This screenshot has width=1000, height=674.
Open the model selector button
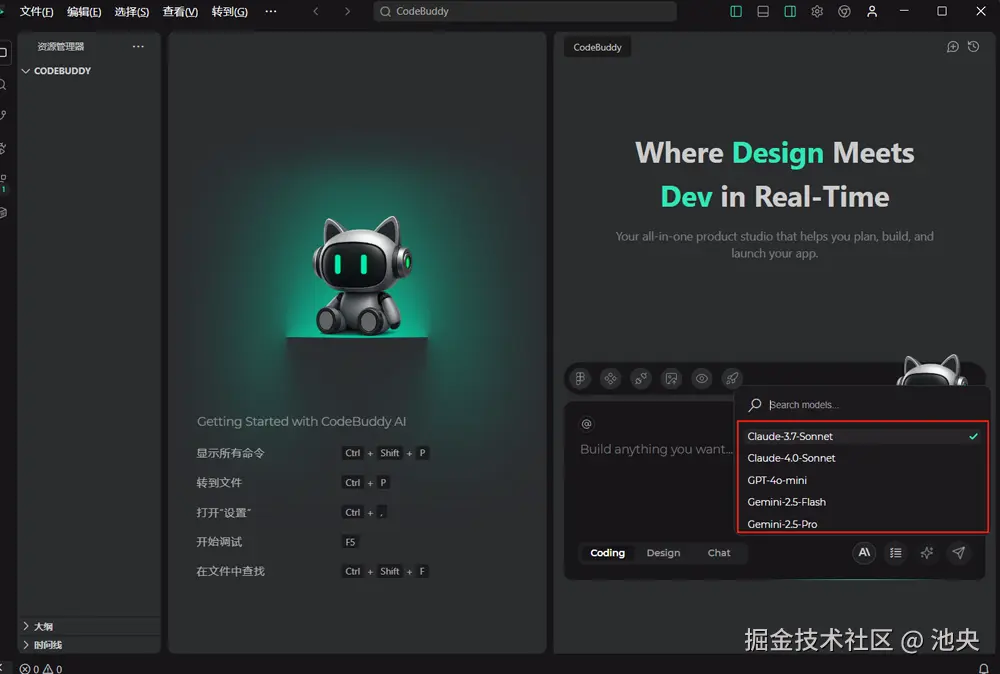pos(864,553)
